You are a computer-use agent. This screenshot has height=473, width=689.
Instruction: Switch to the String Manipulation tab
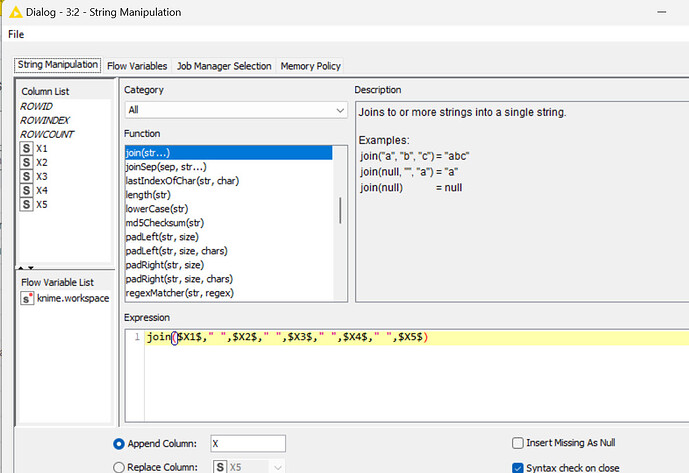[x=58, y=65]
